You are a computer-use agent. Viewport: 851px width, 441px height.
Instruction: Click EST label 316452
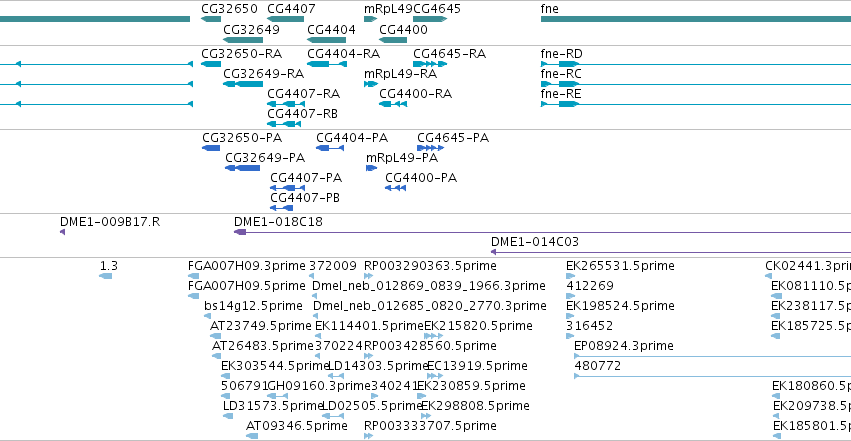click(589, 326)
